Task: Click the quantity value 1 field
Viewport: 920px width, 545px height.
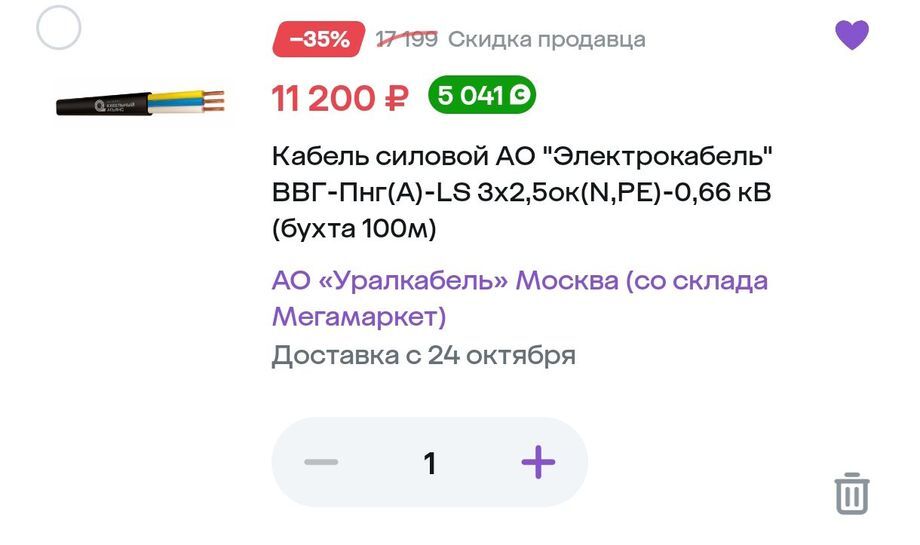Action: [430, 463]
